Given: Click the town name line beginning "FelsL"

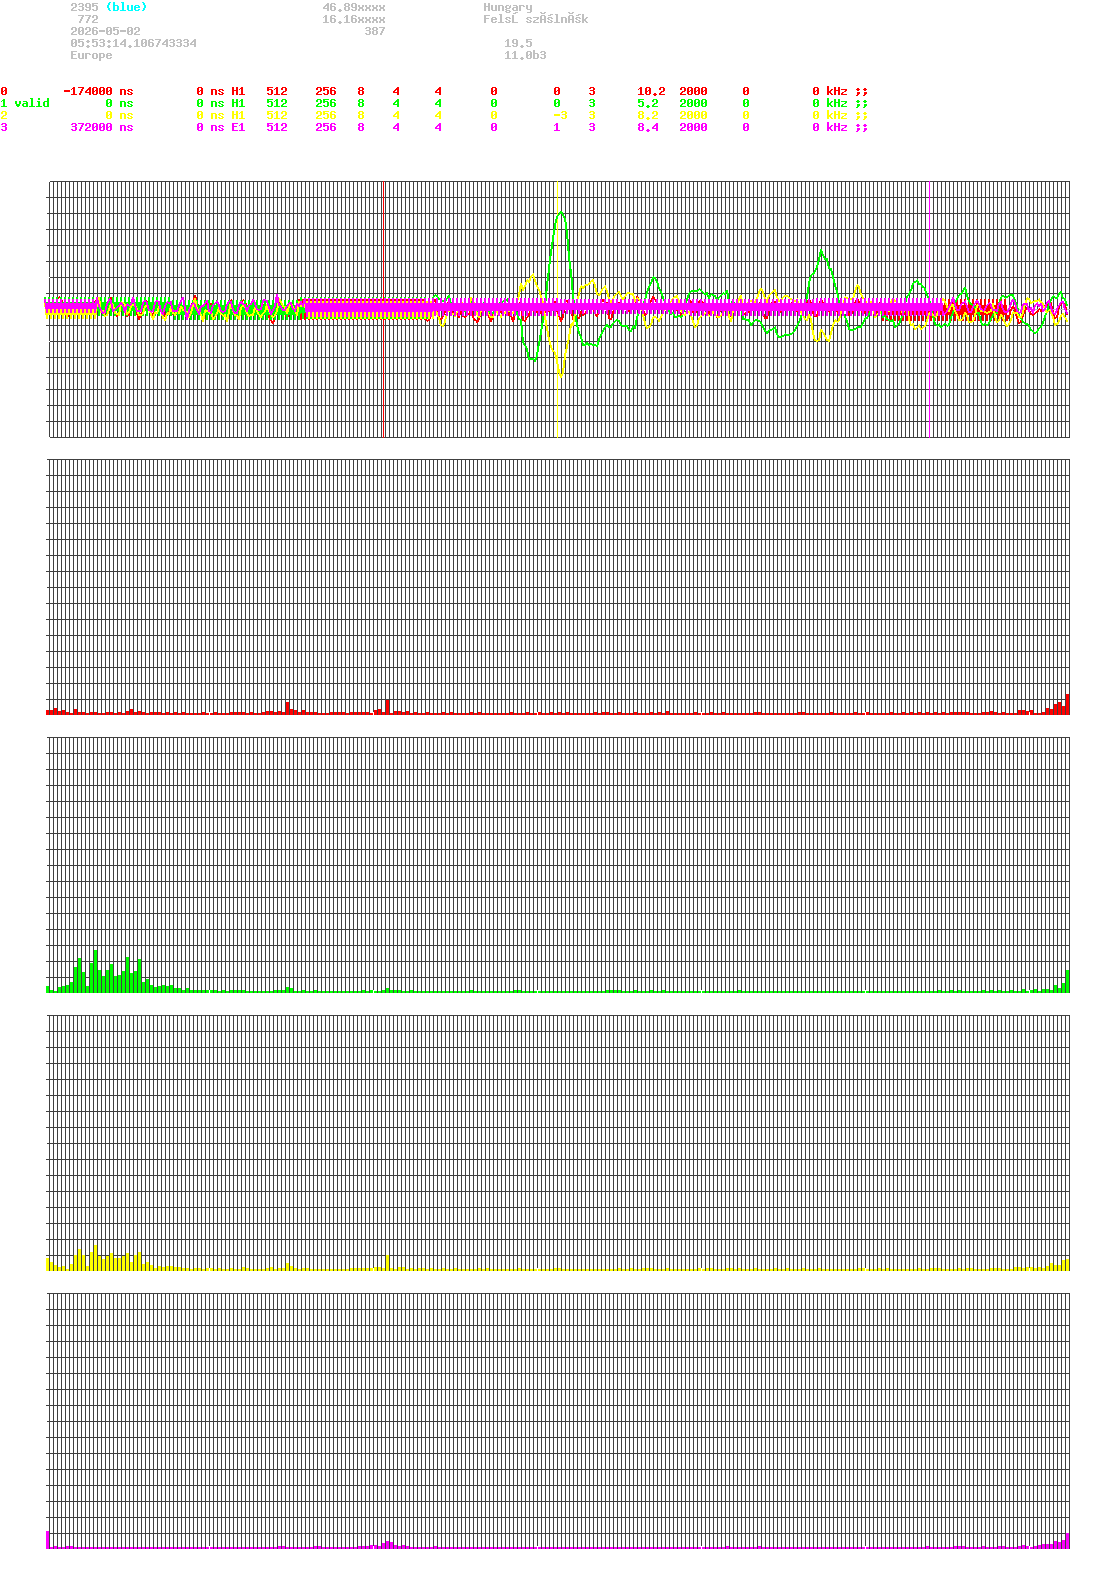Looking at the screenshot, I should [x=536, y=19].
